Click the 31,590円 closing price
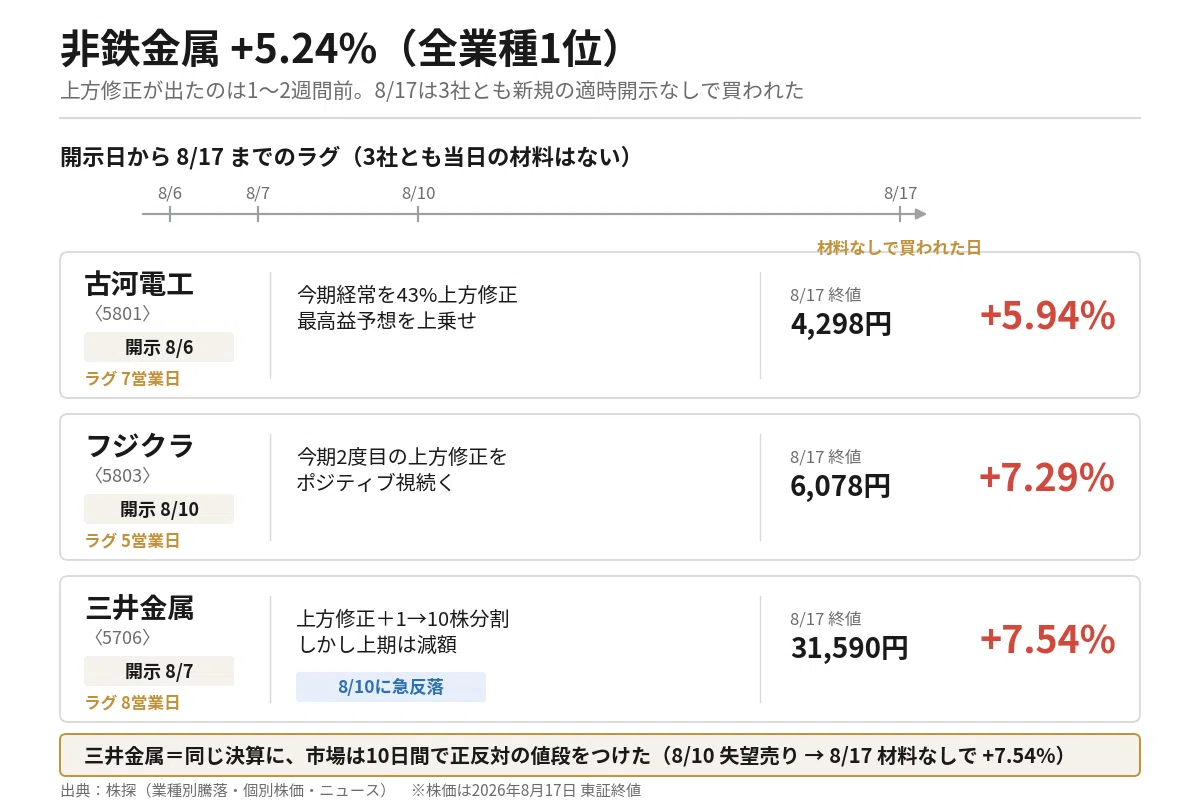The height and width of the screenshot is (800, 1200). tap(849, 648)
